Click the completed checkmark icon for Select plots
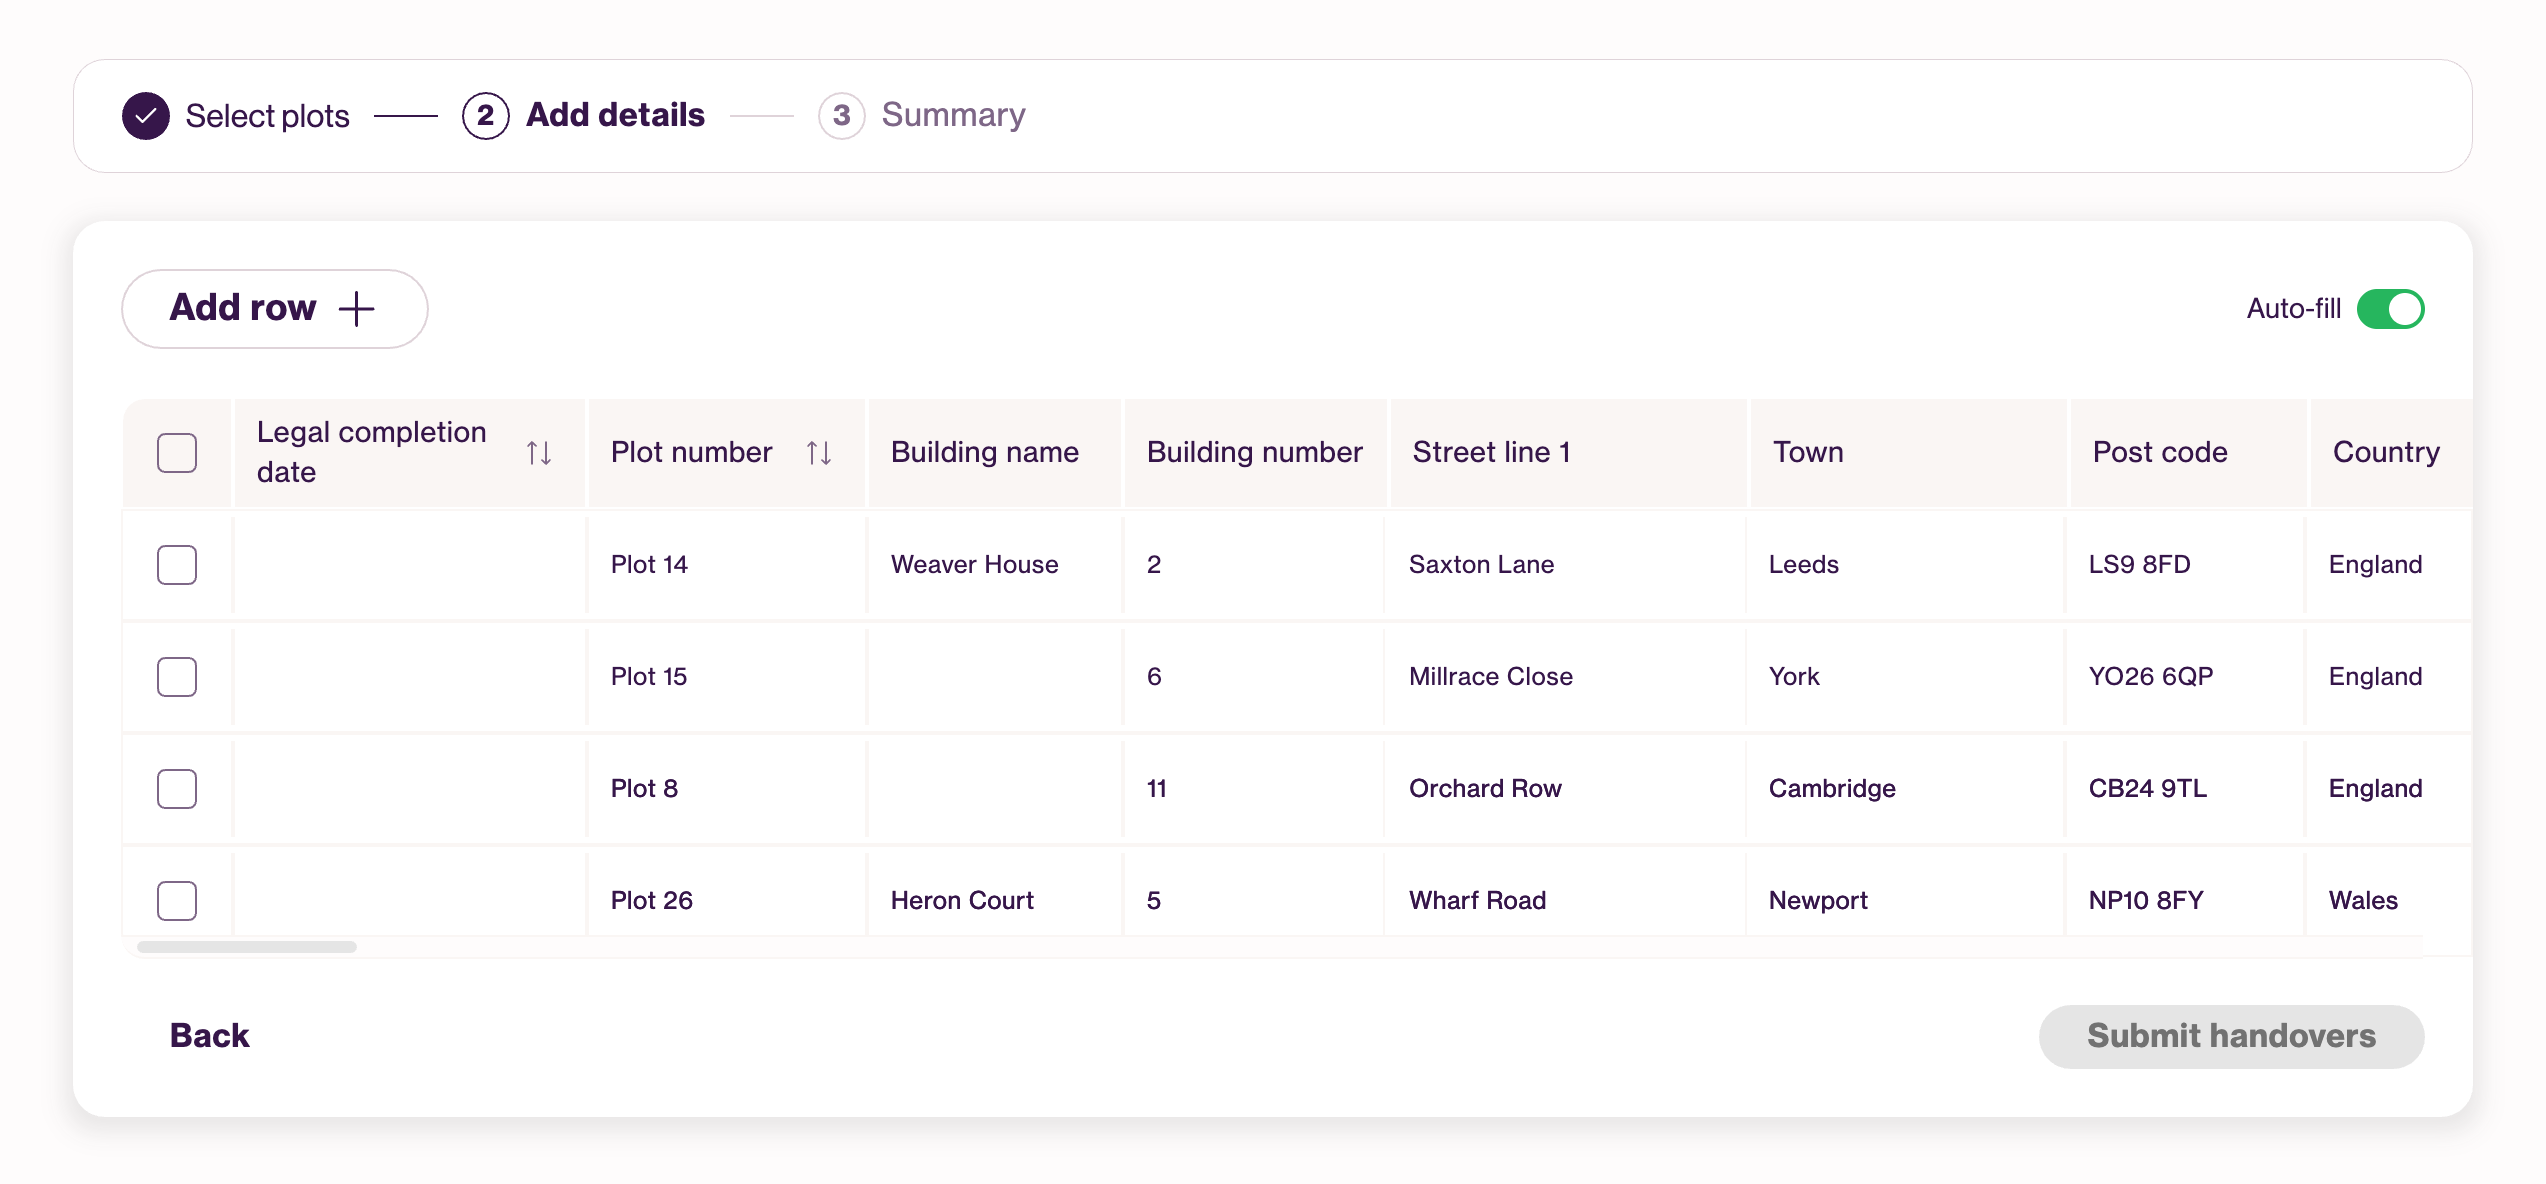The height and width of the screenshot is (1184, 2546). (x=146, y=116)
